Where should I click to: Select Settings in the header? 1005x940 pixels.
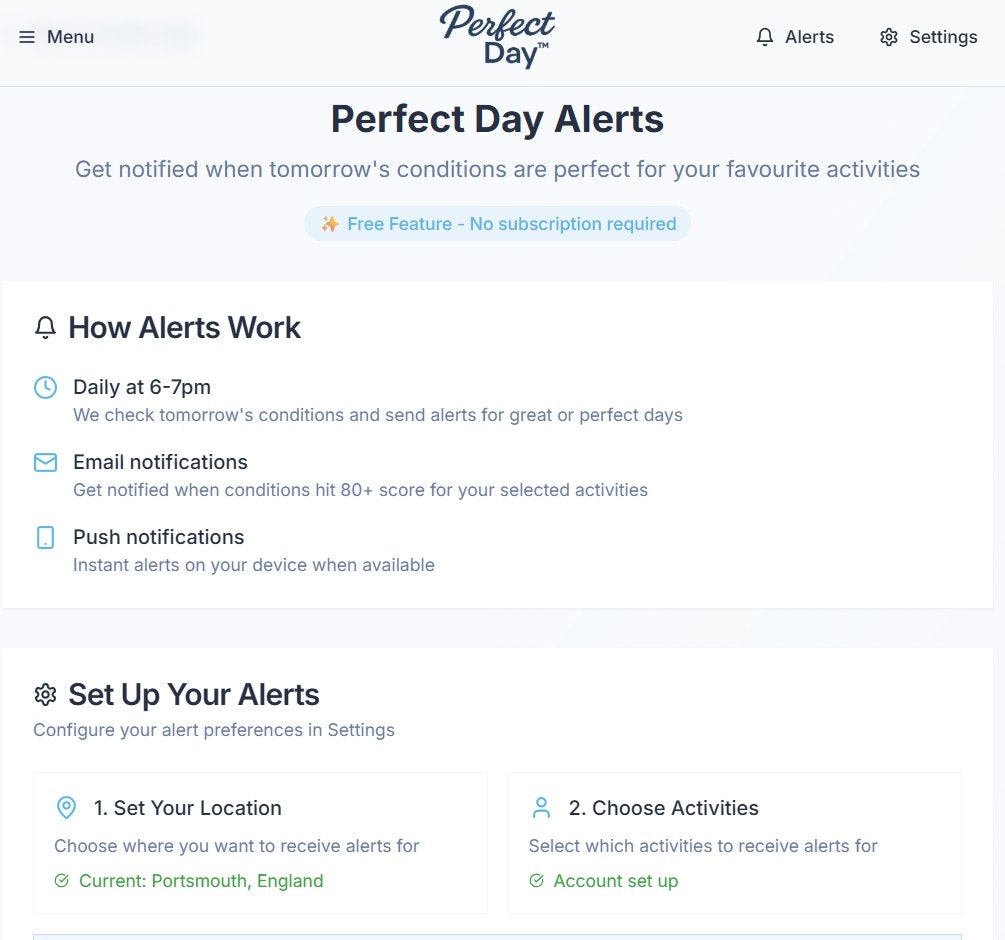tap(928, 37)
